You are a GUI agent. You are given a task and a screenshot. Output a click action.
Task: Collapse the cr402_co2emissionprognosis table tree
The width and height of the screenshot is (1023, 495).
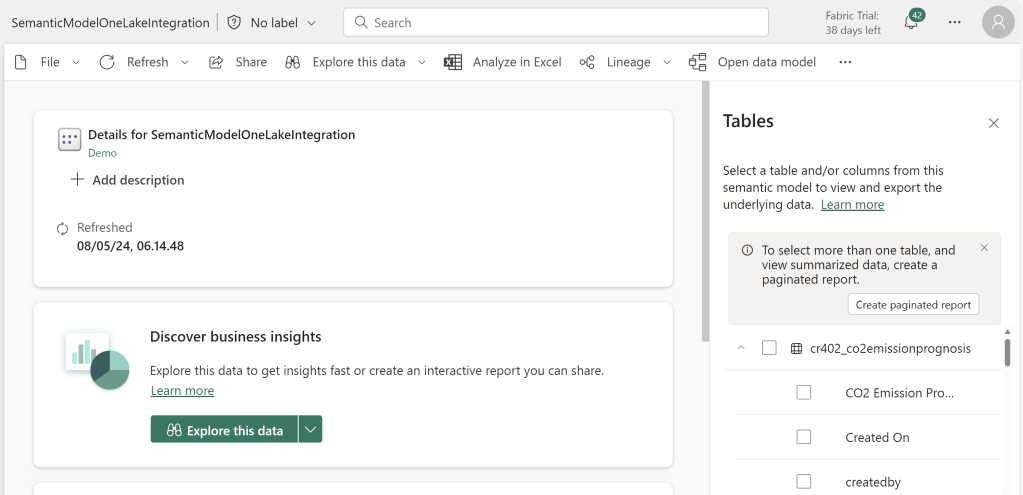click(x=741, y=348)
